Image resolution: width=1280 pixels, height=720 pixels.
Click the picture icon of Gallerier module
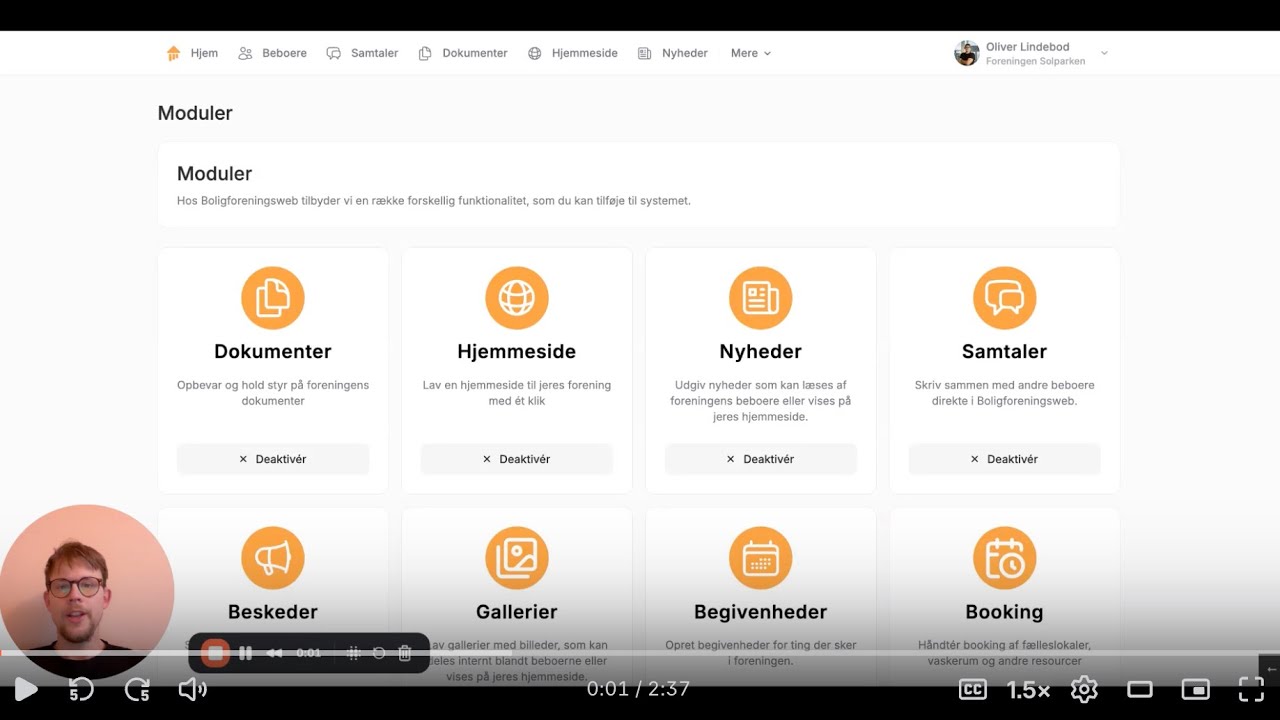[517, 558]
